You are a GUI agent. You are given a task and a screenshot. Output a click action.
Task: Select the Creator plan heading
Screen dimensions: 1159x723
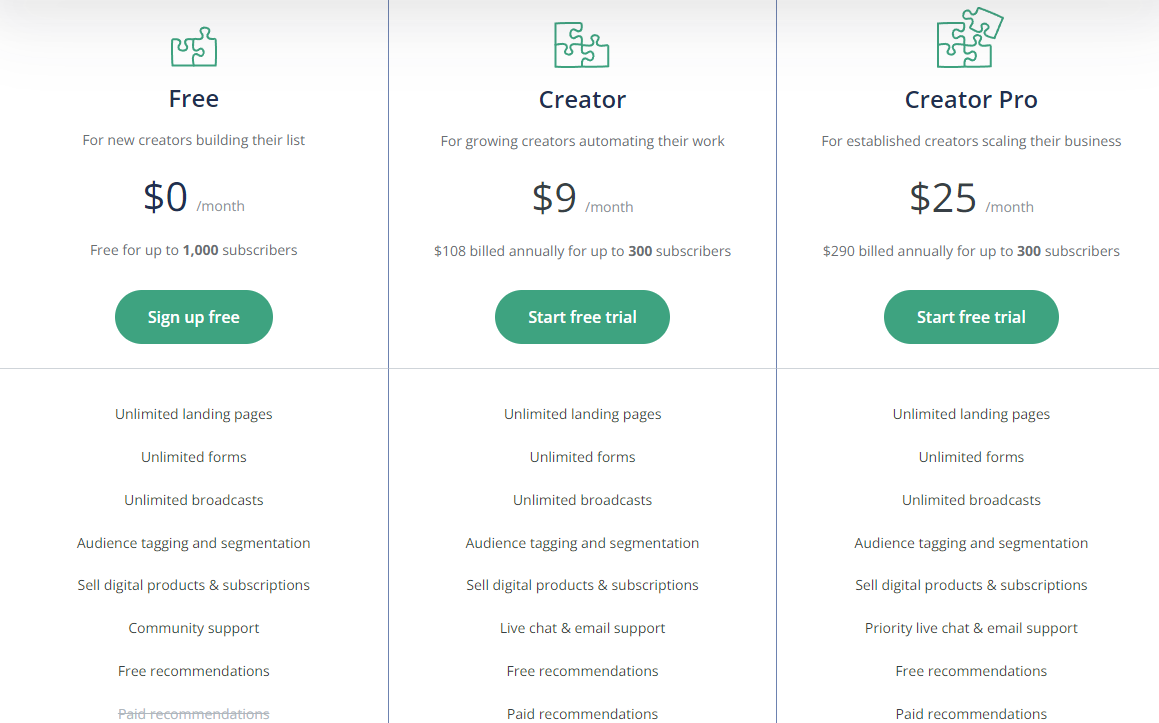[x=582, y=100]
